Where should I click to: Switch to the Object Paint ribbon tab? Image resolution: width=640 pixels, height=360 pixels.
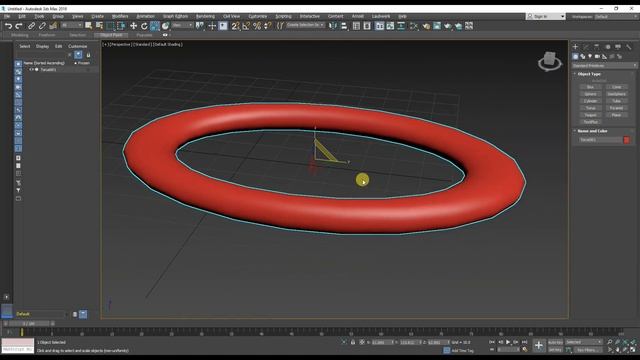[x=111, y=35]
